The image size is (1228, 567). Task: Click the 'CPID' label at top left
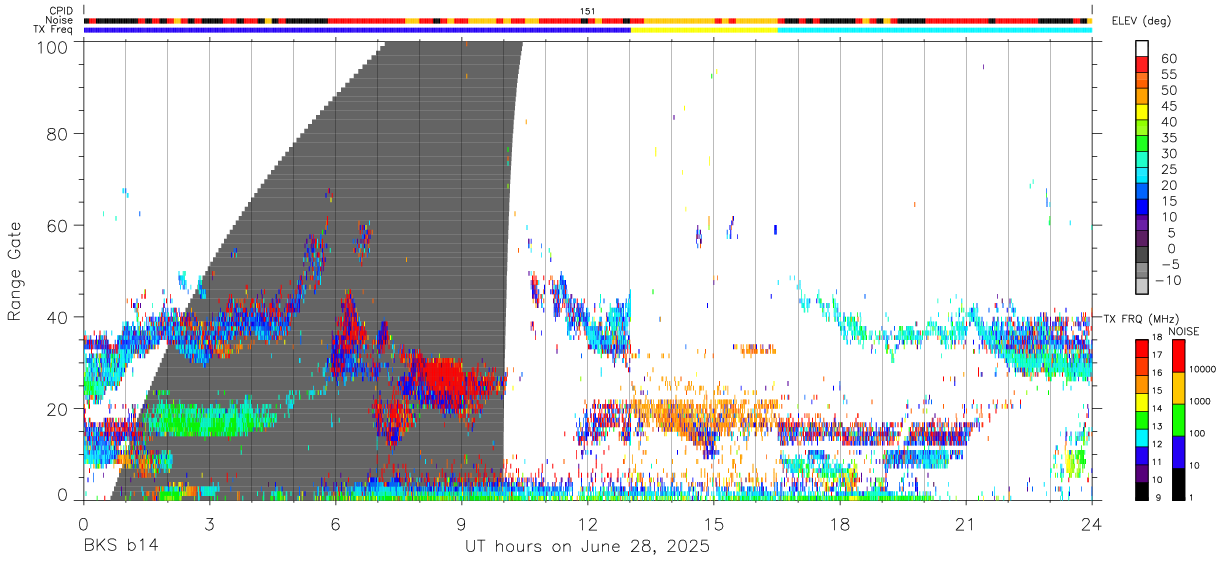click(60, 10)
